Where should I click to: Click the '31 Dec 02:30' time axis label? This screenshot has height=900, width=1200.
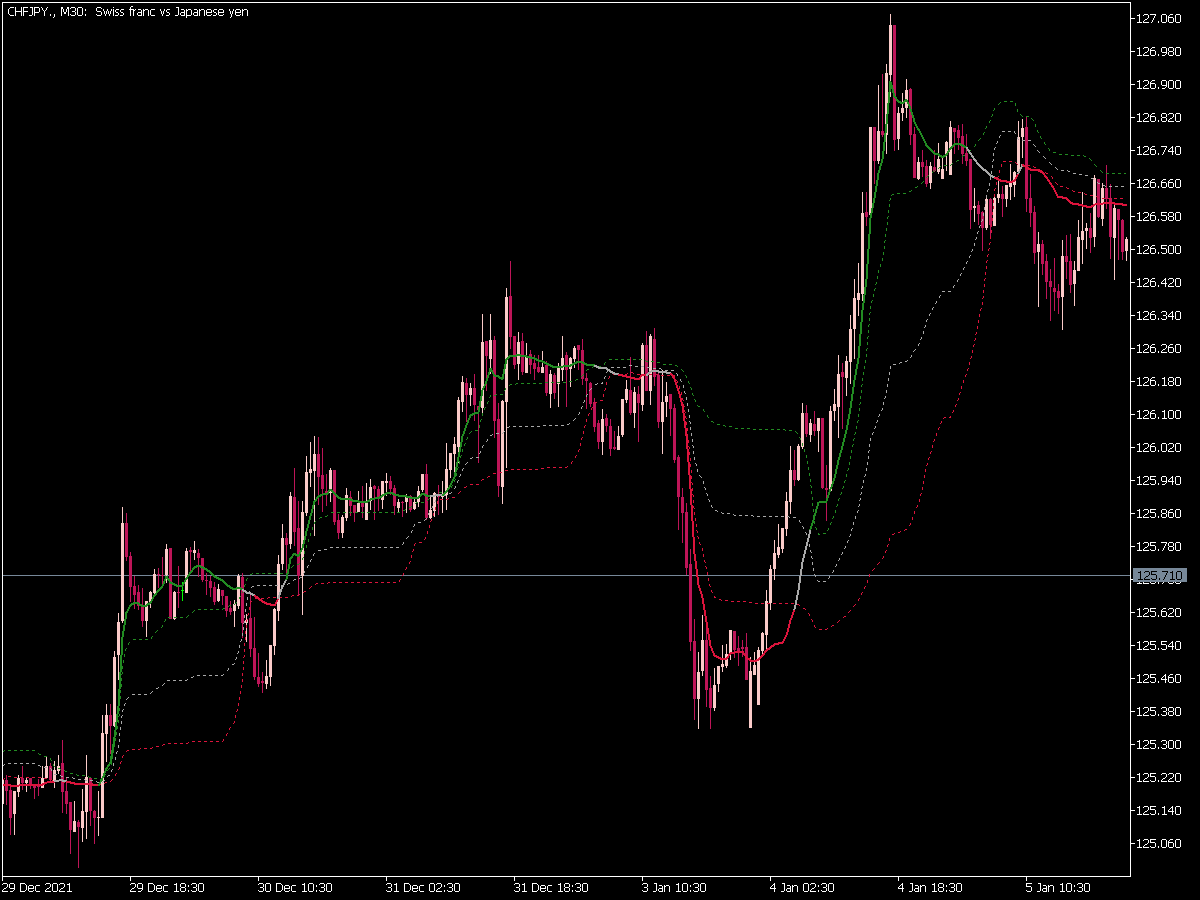pyautogui.click(x=423, y=887)
